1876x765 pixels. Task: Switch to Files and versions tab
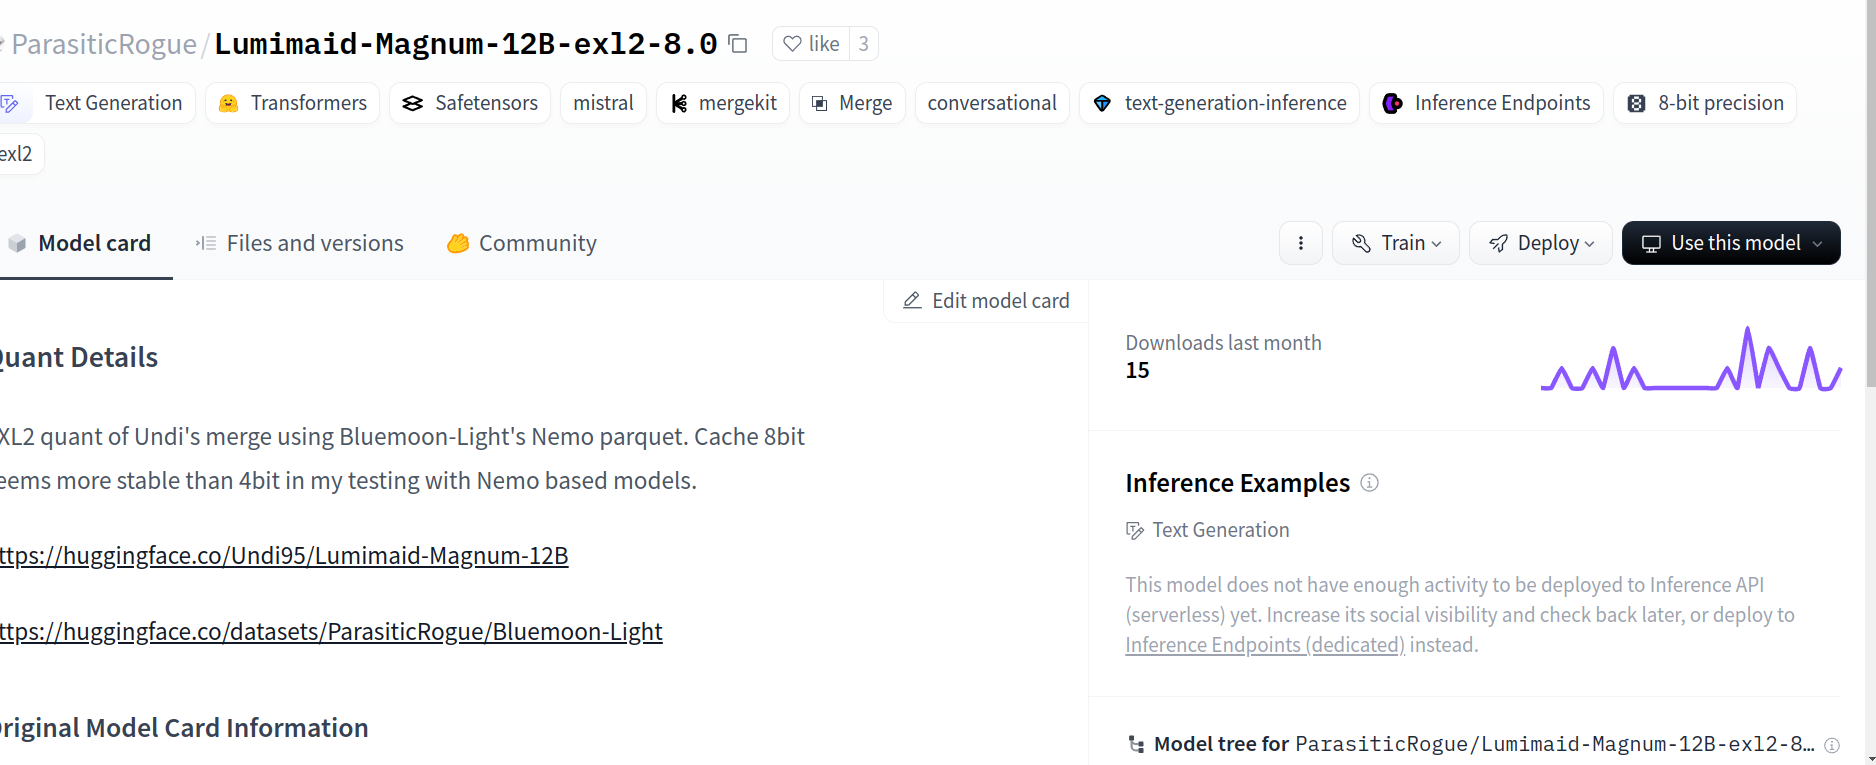[x=300, y=243]
